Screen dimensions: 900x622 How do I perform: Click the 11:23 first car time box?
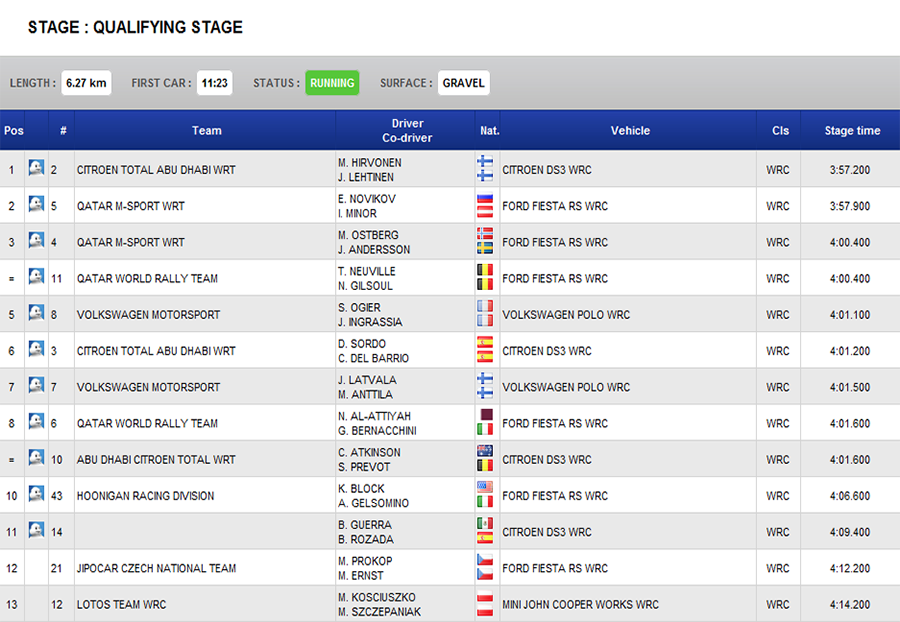(214, 83)
